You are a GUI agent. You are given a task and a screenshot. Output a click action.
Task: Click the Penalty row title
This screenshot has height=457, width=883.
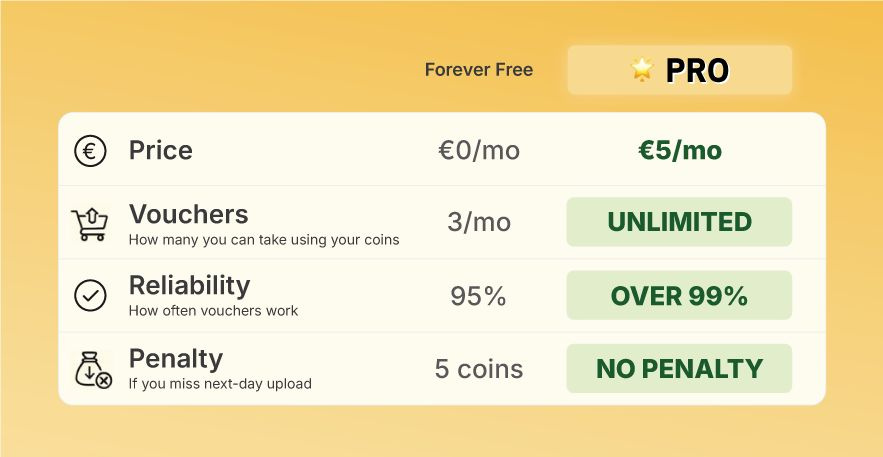[x=176, y=359]
